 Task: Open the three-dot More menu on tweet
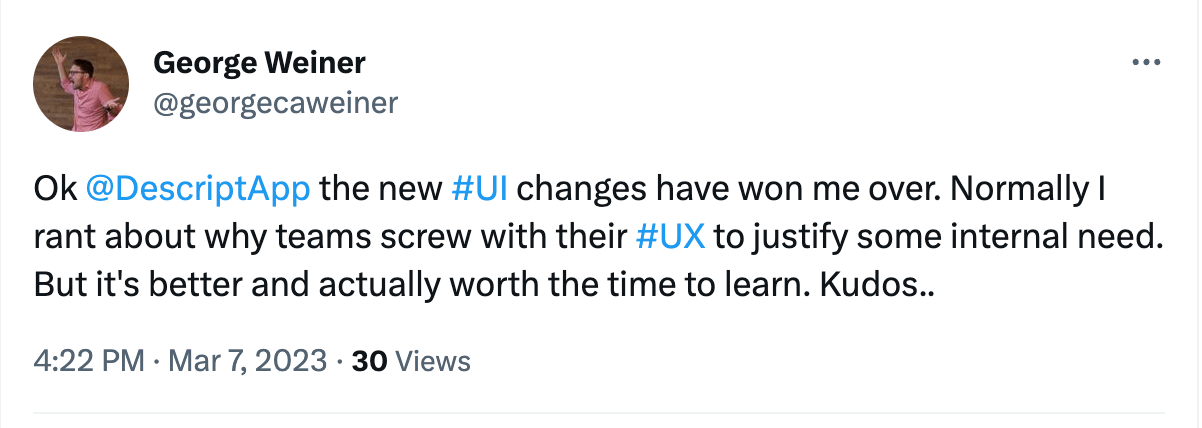[1143, 63]
